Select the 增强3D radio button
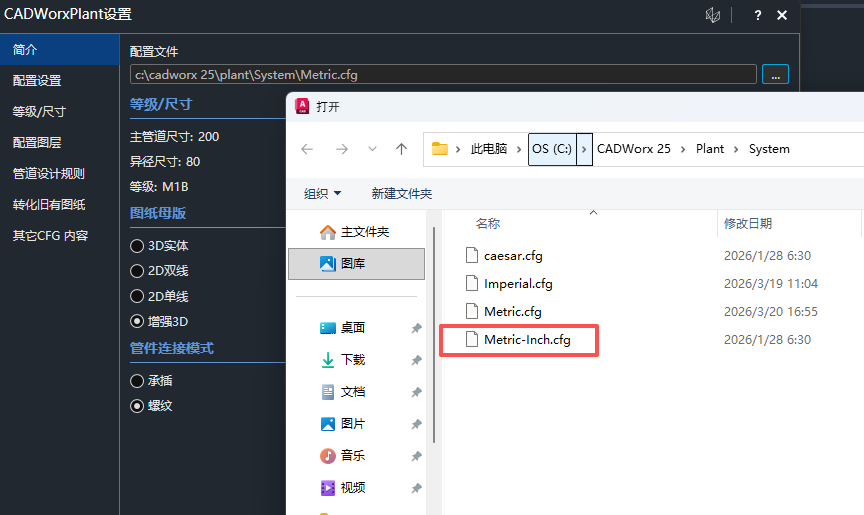 pos(137,321)
